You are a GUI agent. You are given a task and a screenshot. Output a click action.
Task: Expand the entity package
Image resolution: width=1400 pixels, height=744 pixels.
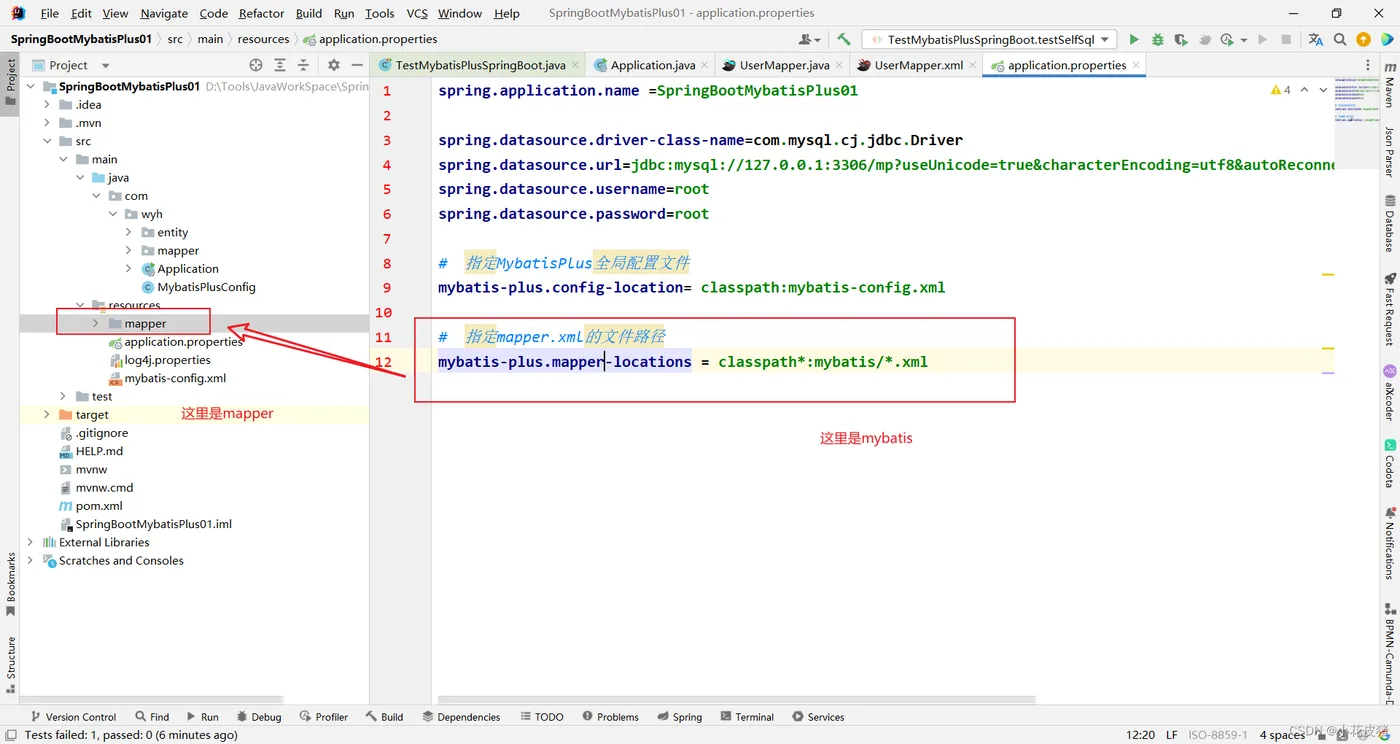pos(129,232)
